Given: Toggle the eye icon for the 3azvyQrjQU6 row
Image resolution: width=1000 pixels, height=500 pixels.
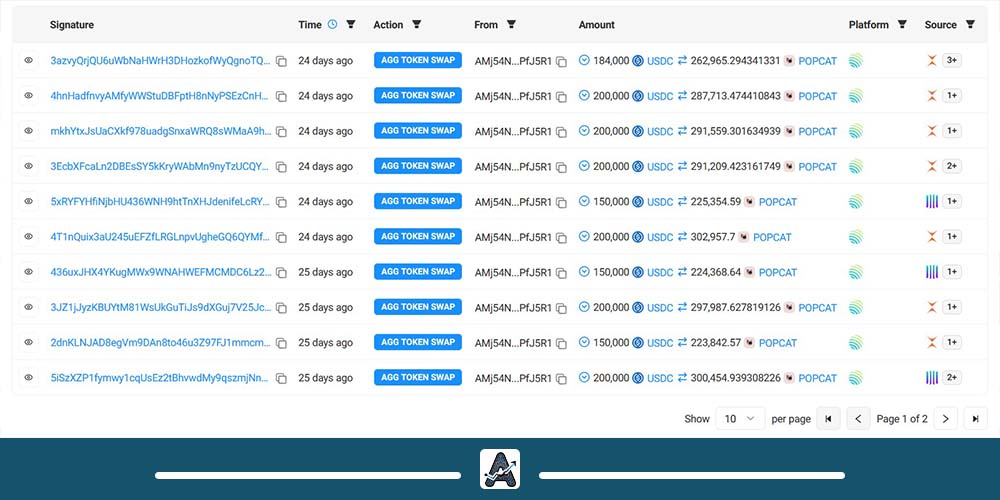Looking at the screenshot, I should [x=29, y=61].
